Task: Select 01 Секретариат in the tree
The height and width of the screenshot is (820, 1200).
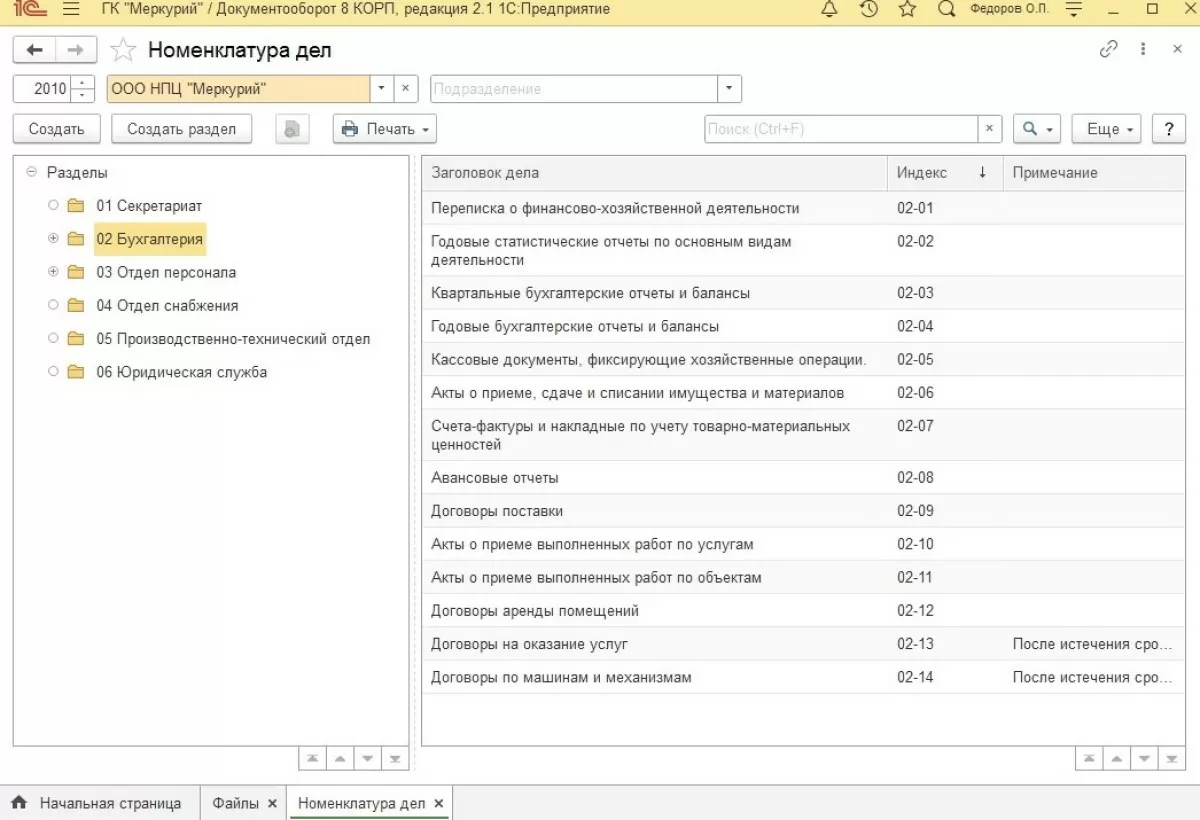Action: pos(149,206)
